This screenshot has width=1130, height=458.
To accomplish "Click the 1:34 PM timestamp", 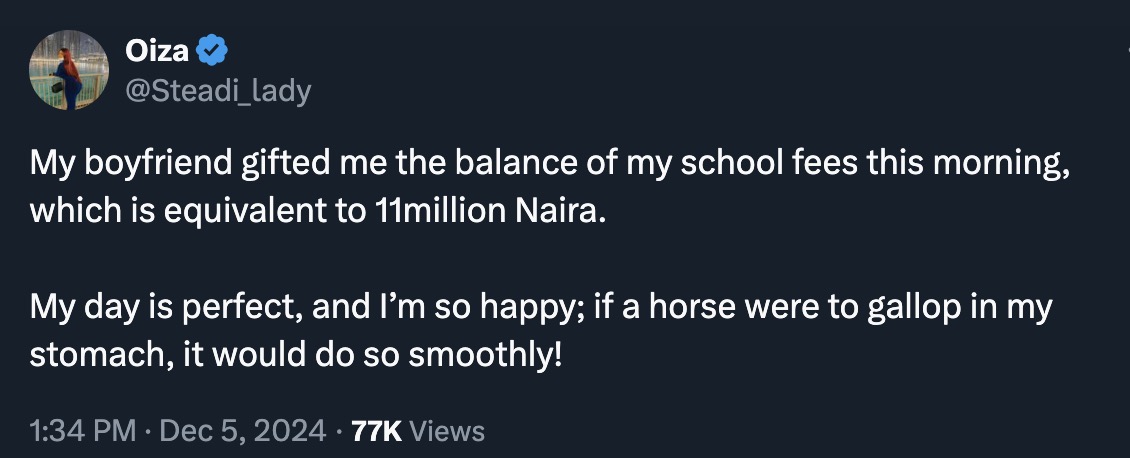I will [x=83, y=431].
